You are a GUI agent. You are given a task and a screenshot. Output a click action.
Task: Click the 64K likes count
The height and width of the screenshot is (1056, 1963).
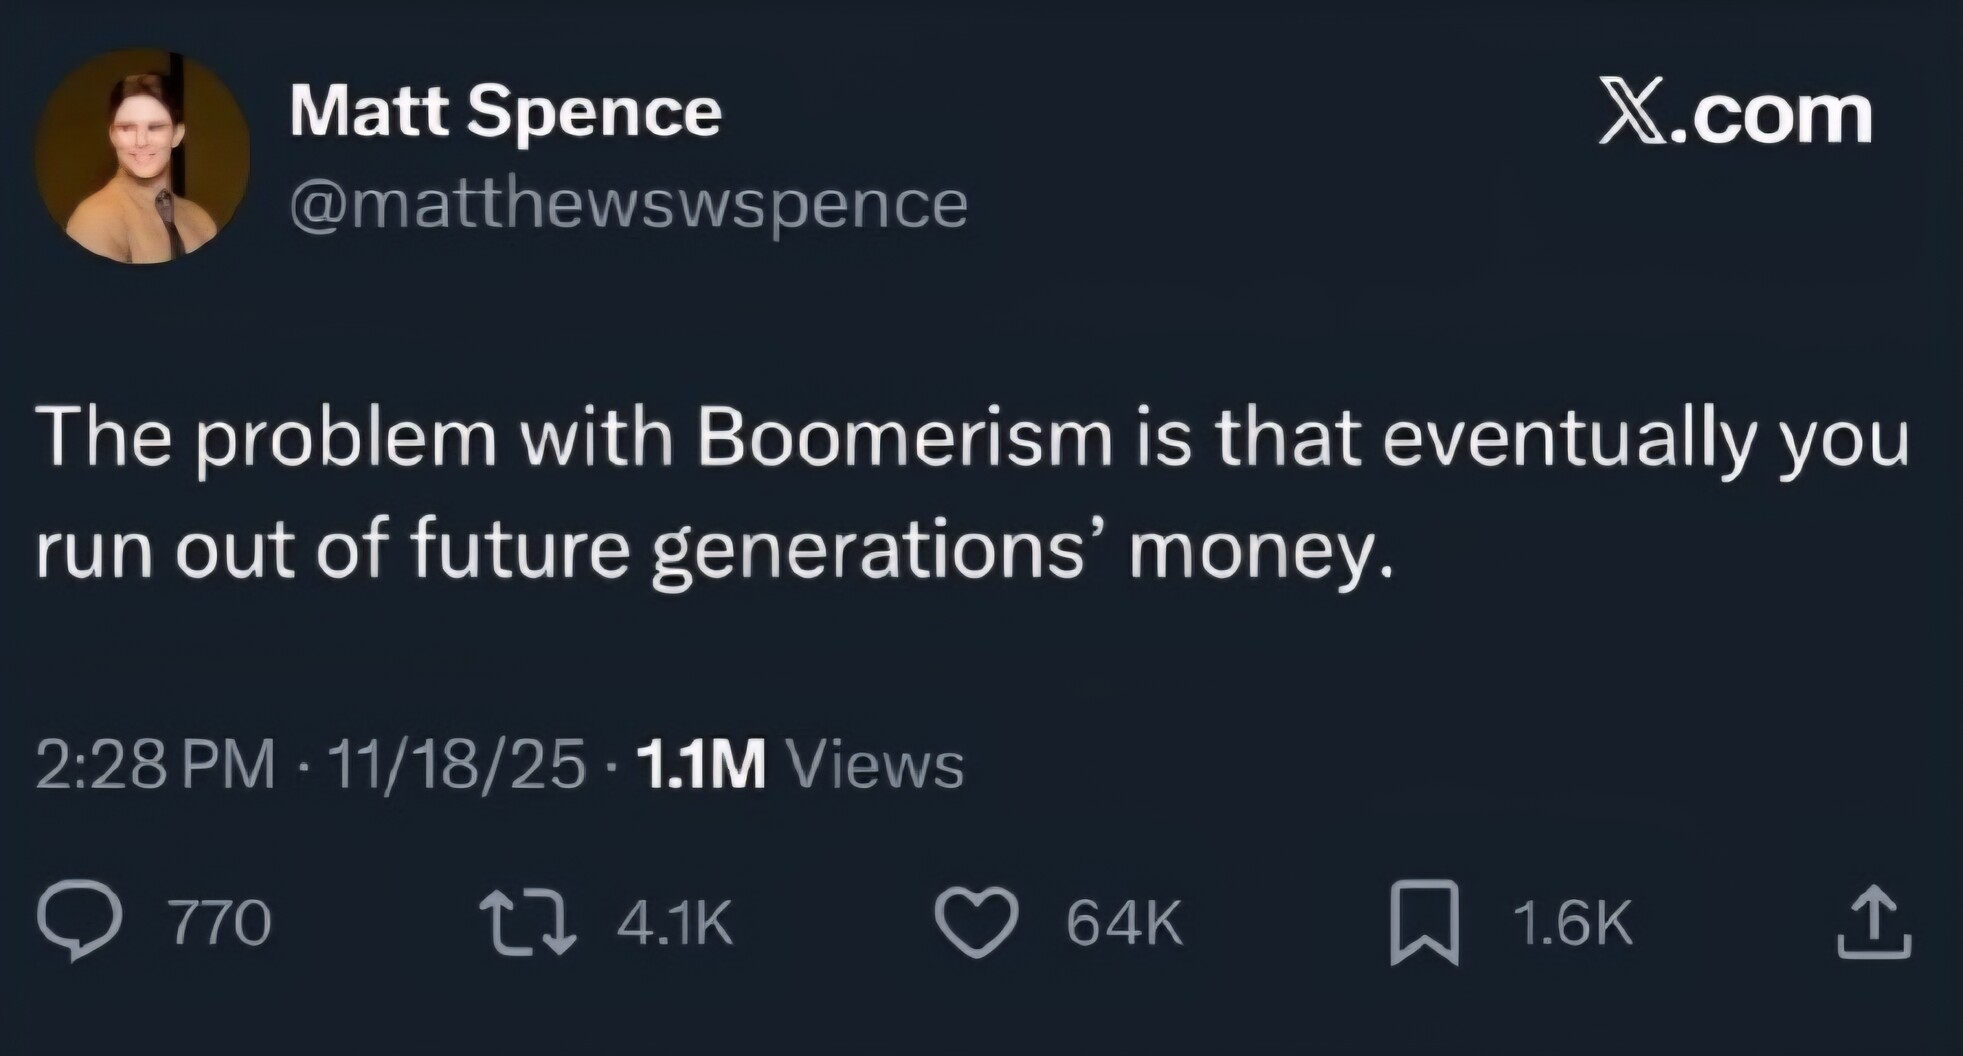[x=1124, y=922]
